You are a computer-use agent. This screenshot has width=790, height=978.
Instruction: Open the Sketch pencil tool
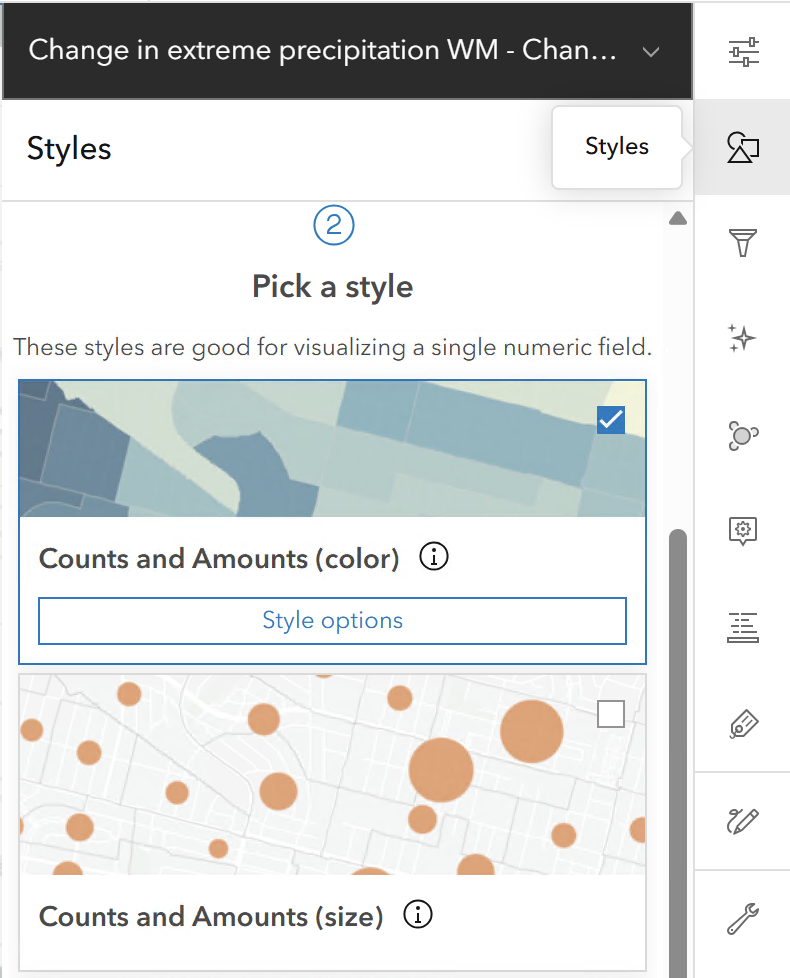coord(743,821)
